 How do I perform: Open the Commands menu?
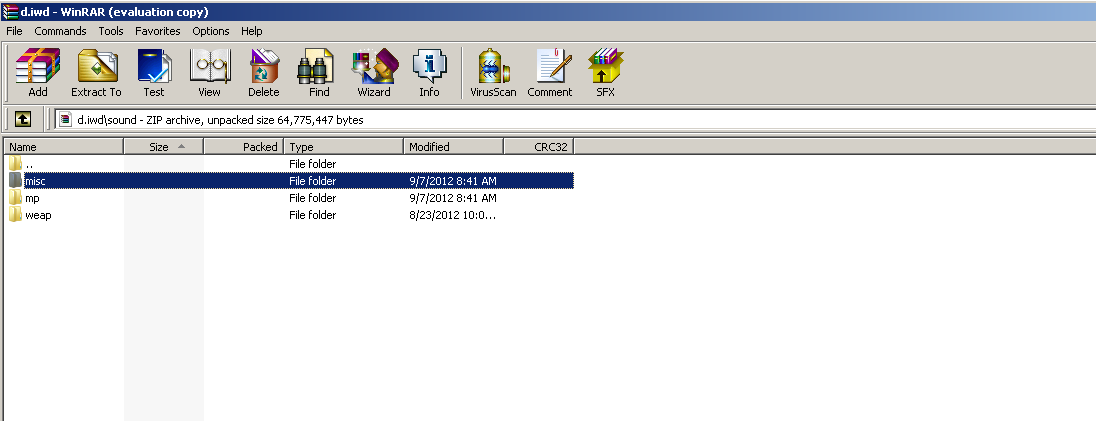(60, 31)
